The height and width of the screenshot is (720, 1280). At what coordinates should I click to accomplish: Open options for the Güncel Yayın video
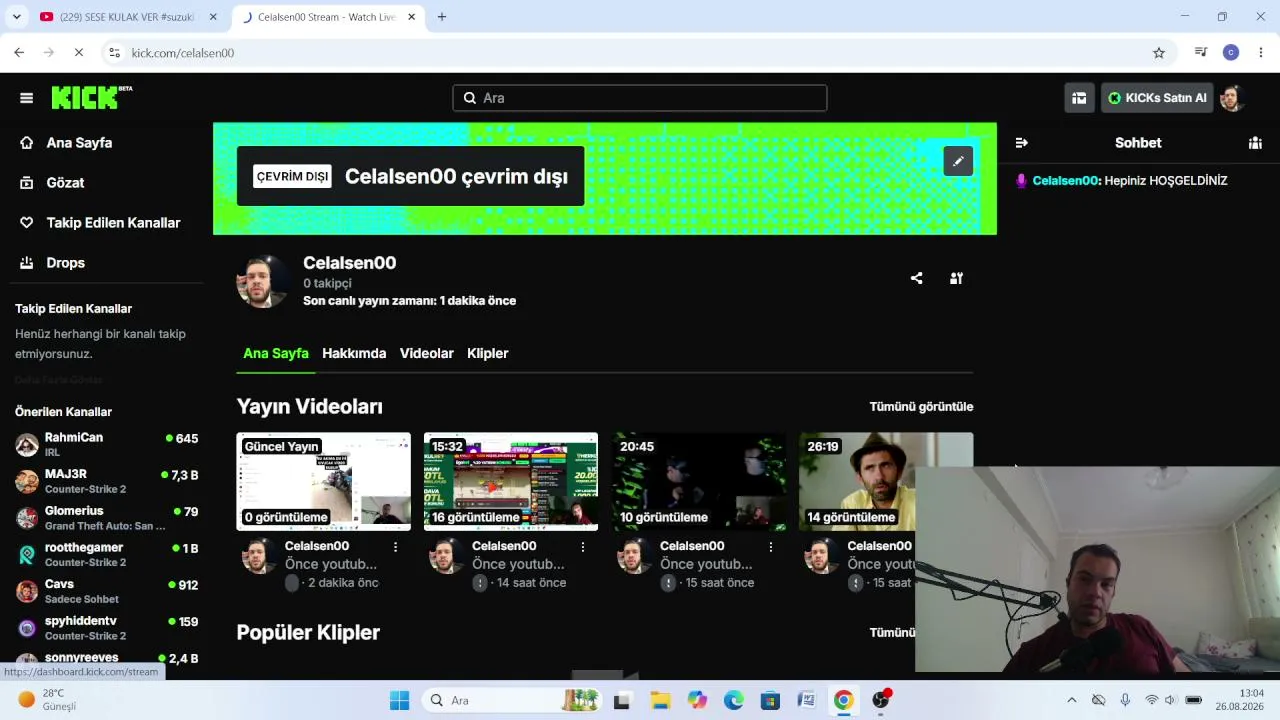pyautogui.click(x=396, y=547)
